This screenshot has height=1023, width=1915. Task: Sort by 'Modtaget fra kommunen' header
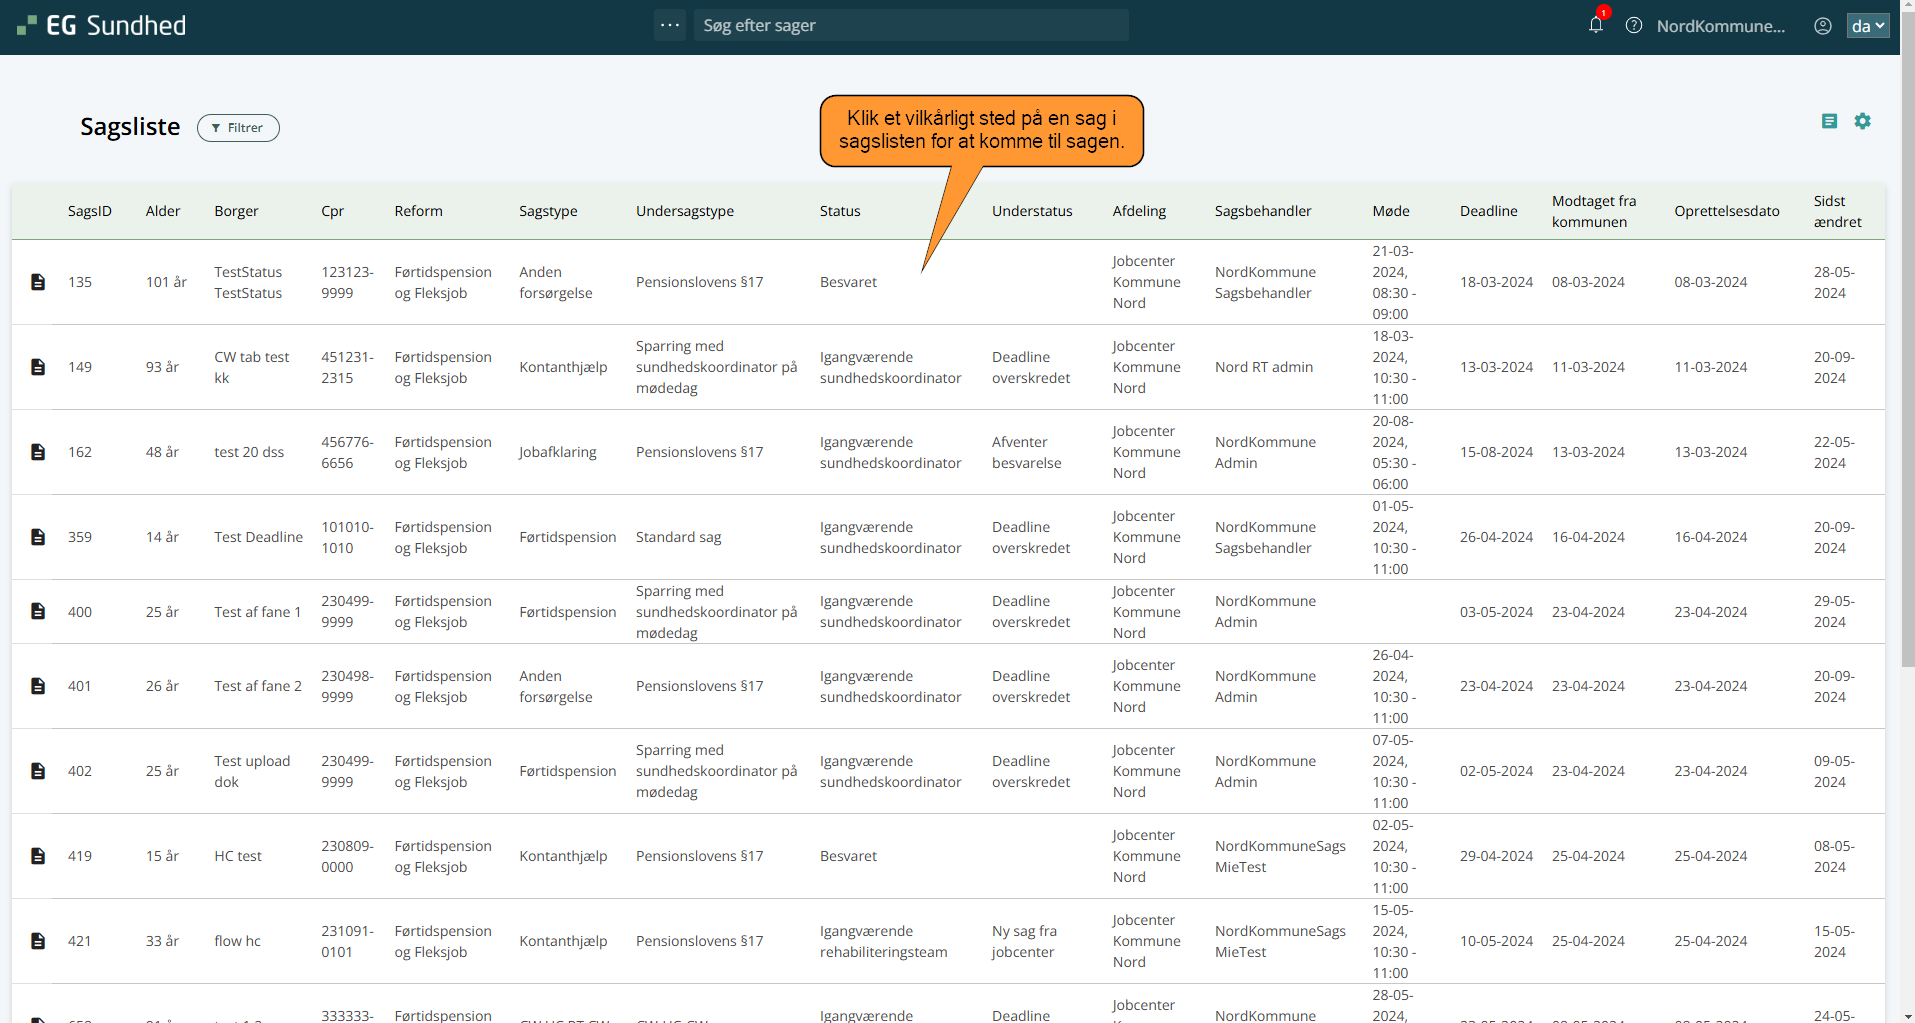pos(1594,211)
